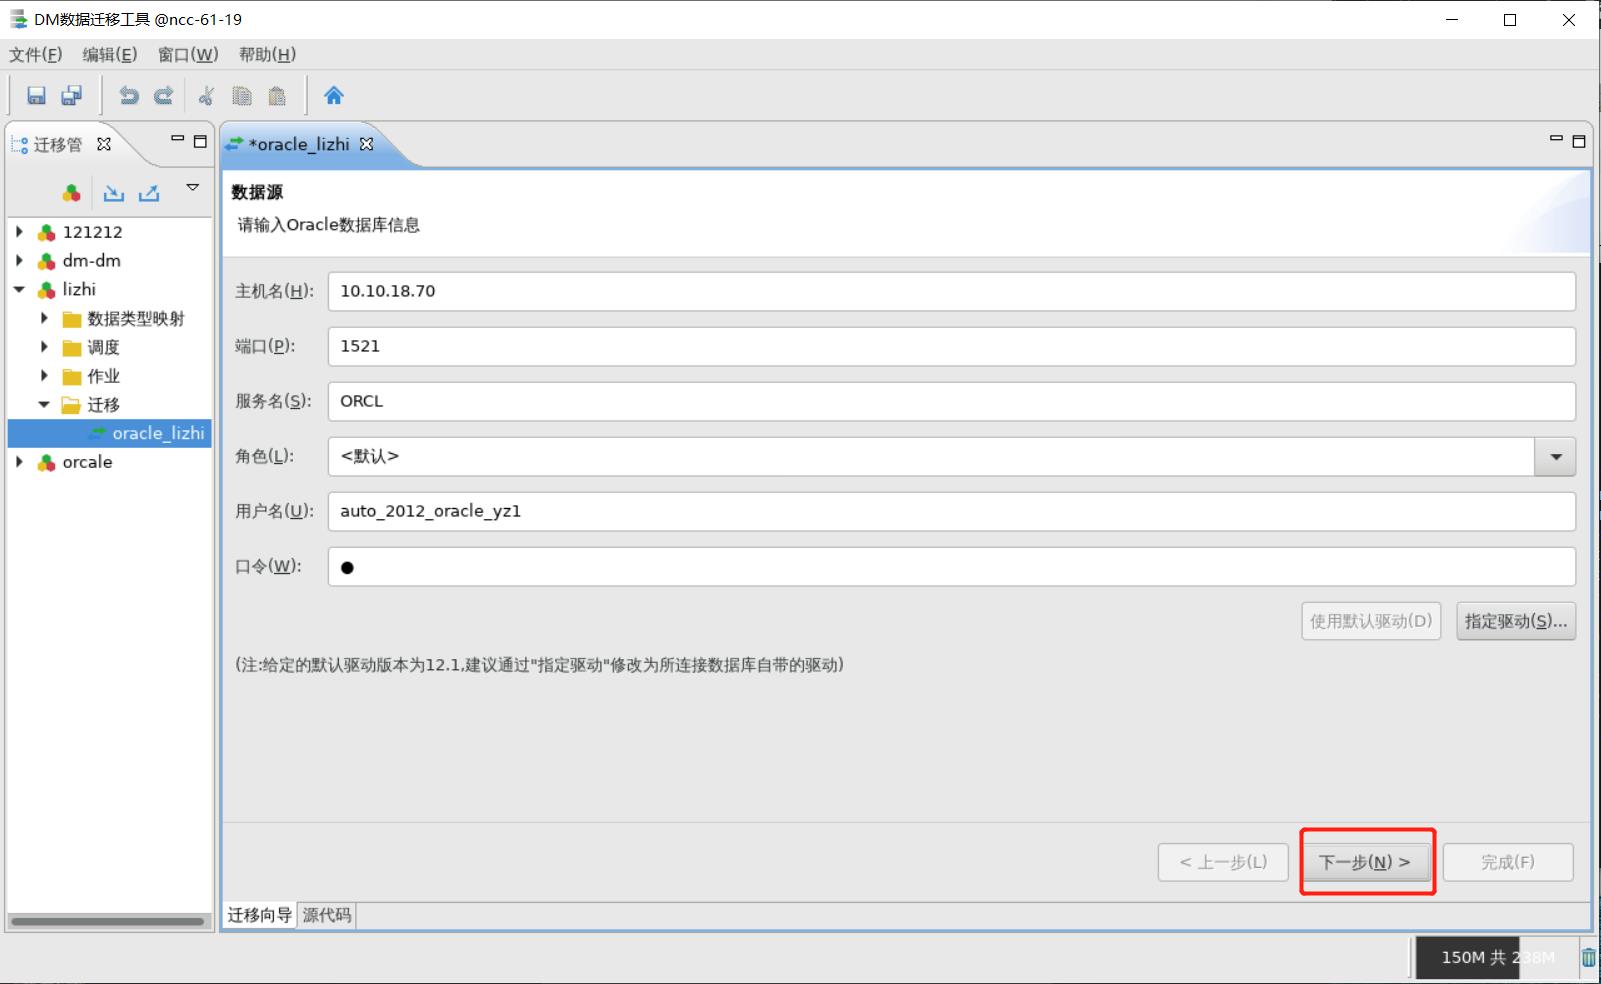Image resolution: width=1601 pixels, height=984 pixels.
Task: Click the Redo toolbar icon
Action: (163, 96)
